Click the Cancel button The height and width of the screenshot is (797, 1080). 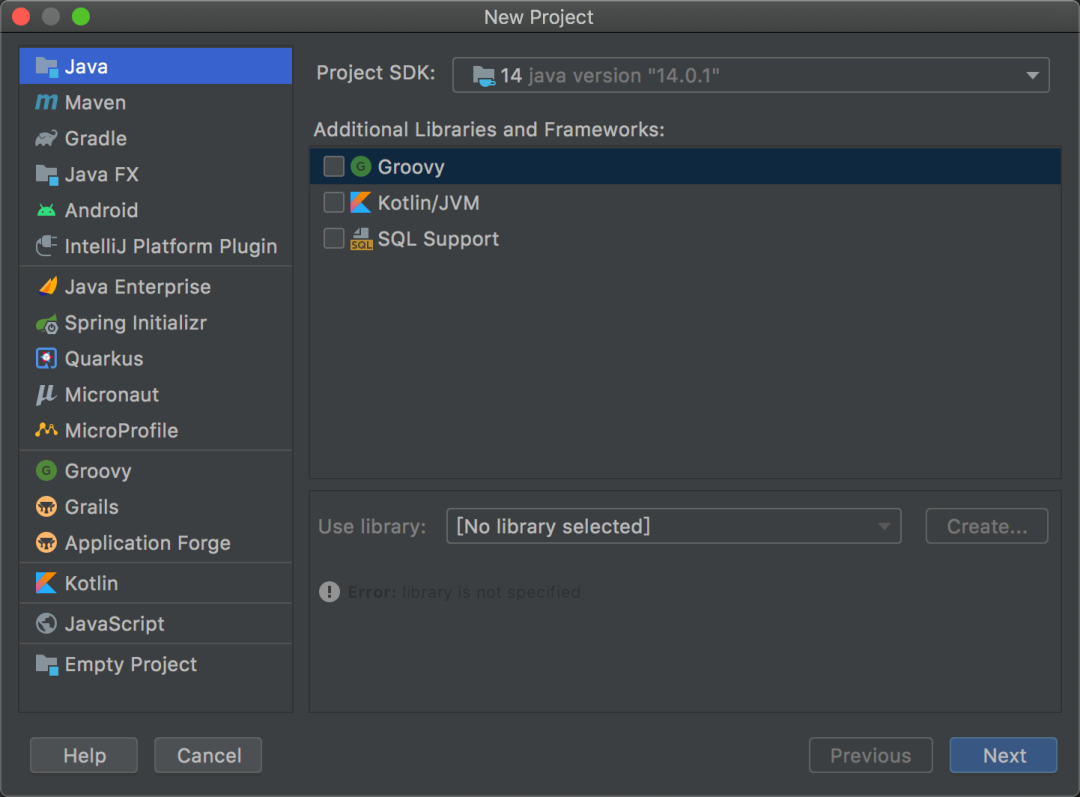click(209, 756)
